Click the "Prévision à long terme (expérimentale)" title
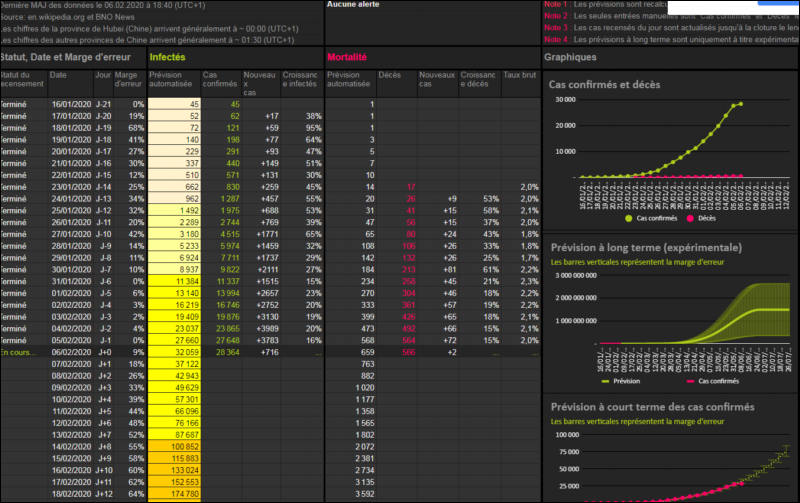 [646, 248]
